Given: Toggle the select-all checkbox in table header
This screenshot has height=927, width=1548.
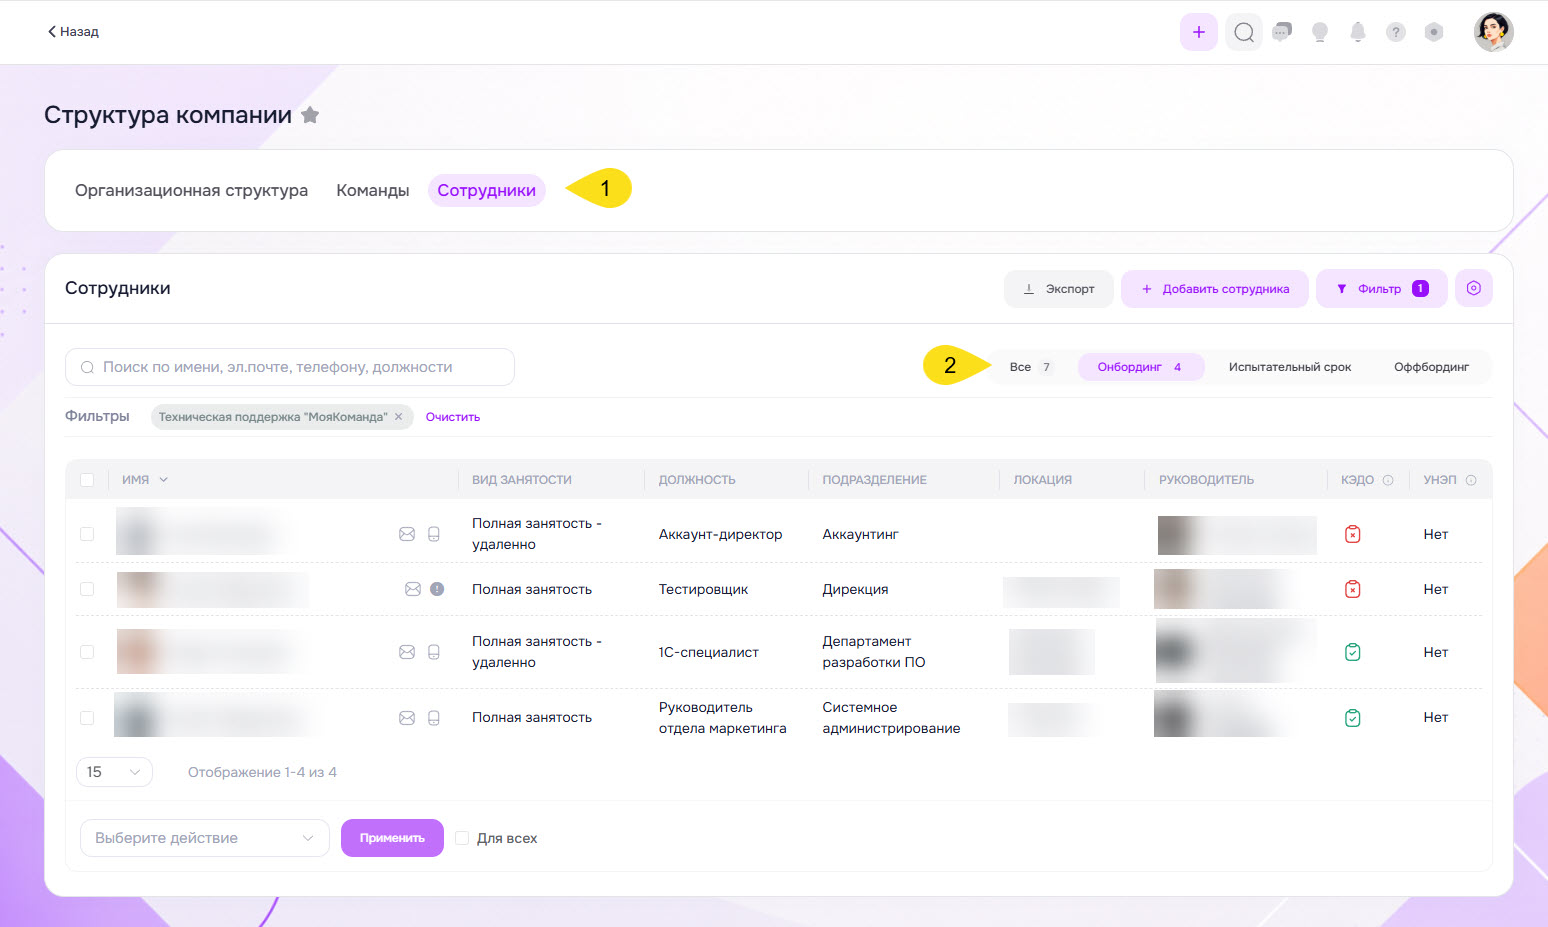Looking at the screenshot, I should pyautogui.click(x=87, y=480).
